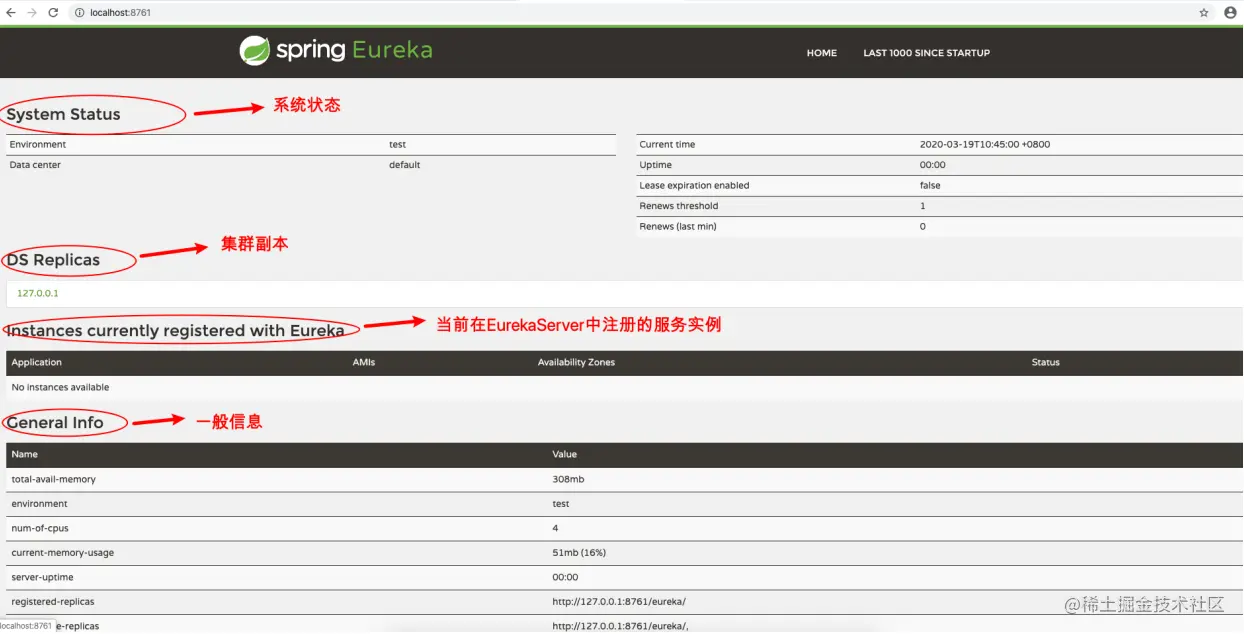Bookmark the page with the star icon

[1204, 13]
